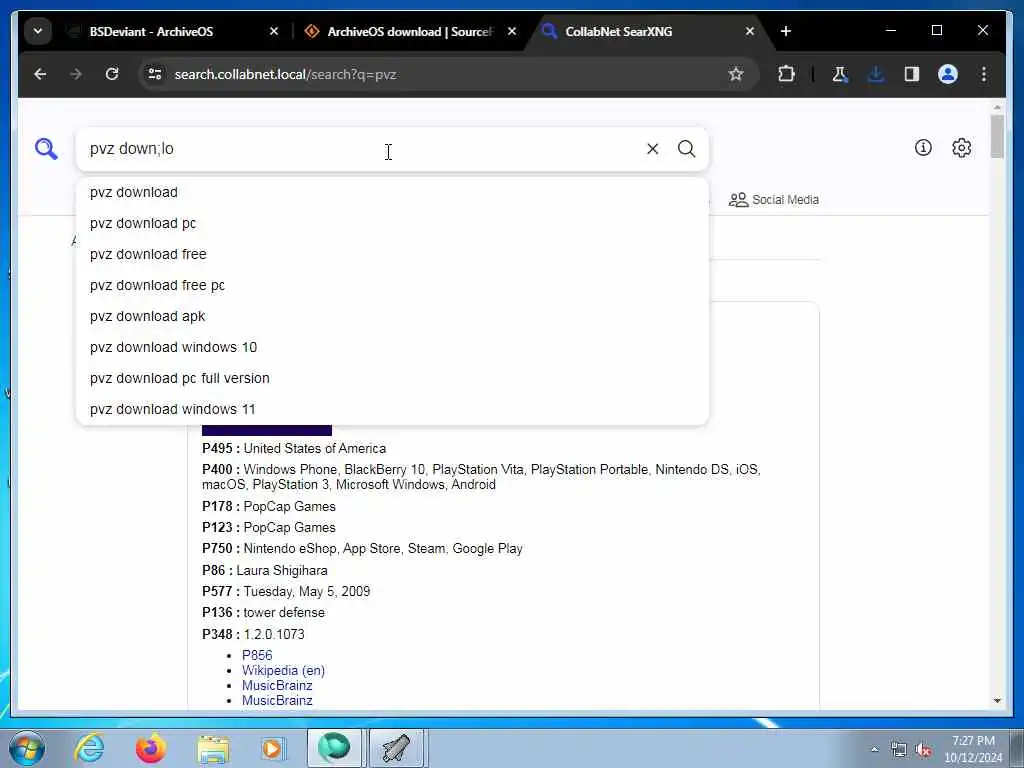Show hidden system tray icons
This screenshot has width=1024, height=768.
pyautogui.click(x=874, y=750)
